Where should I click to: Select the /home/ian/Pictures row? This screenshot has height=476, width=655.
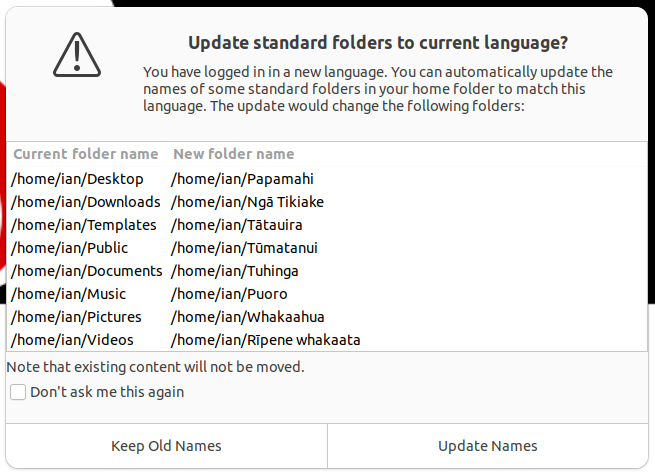pos(76,317)
